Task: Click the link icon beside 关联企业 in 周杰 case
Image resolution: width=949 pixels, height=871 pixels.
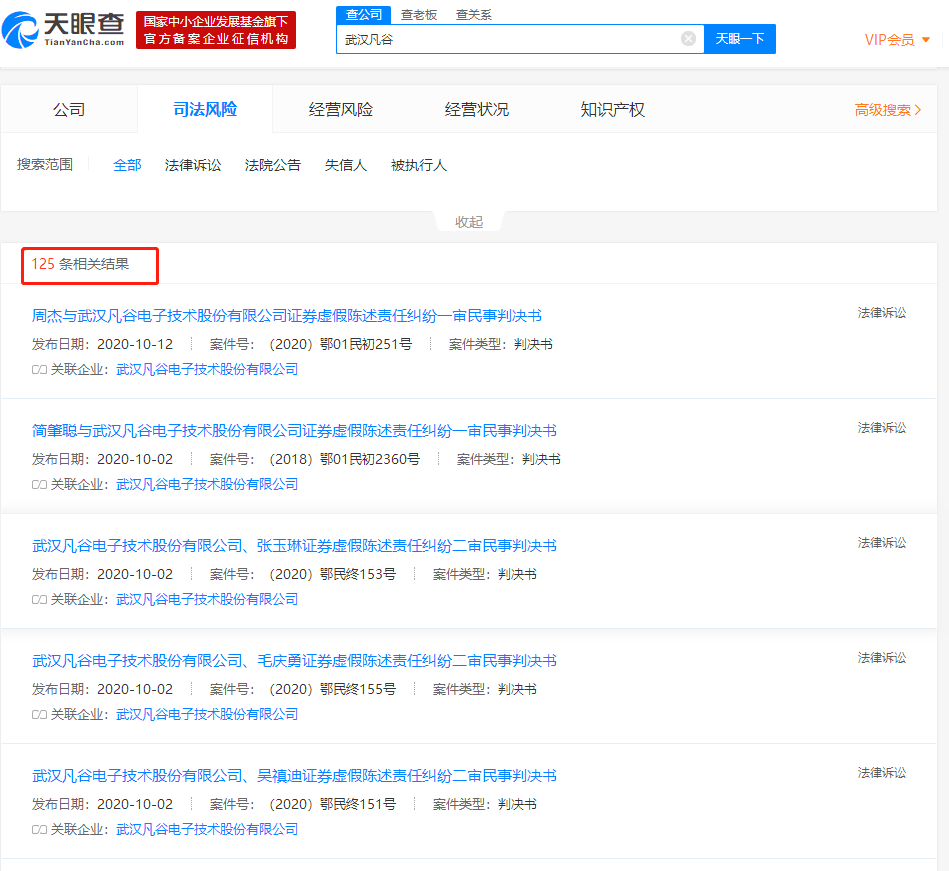Action: pos(39,370)
